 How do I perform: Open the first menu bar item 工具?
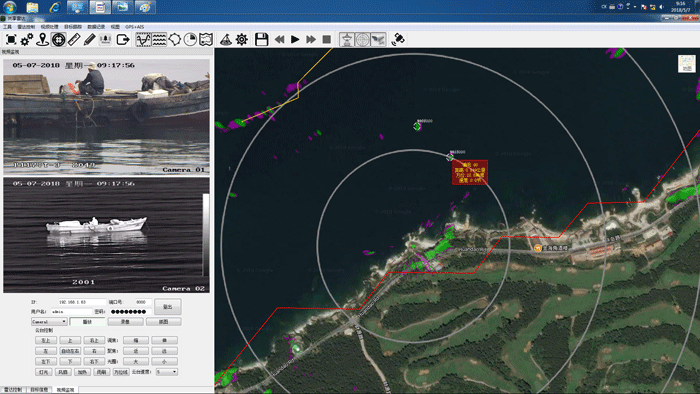(7, 27)
